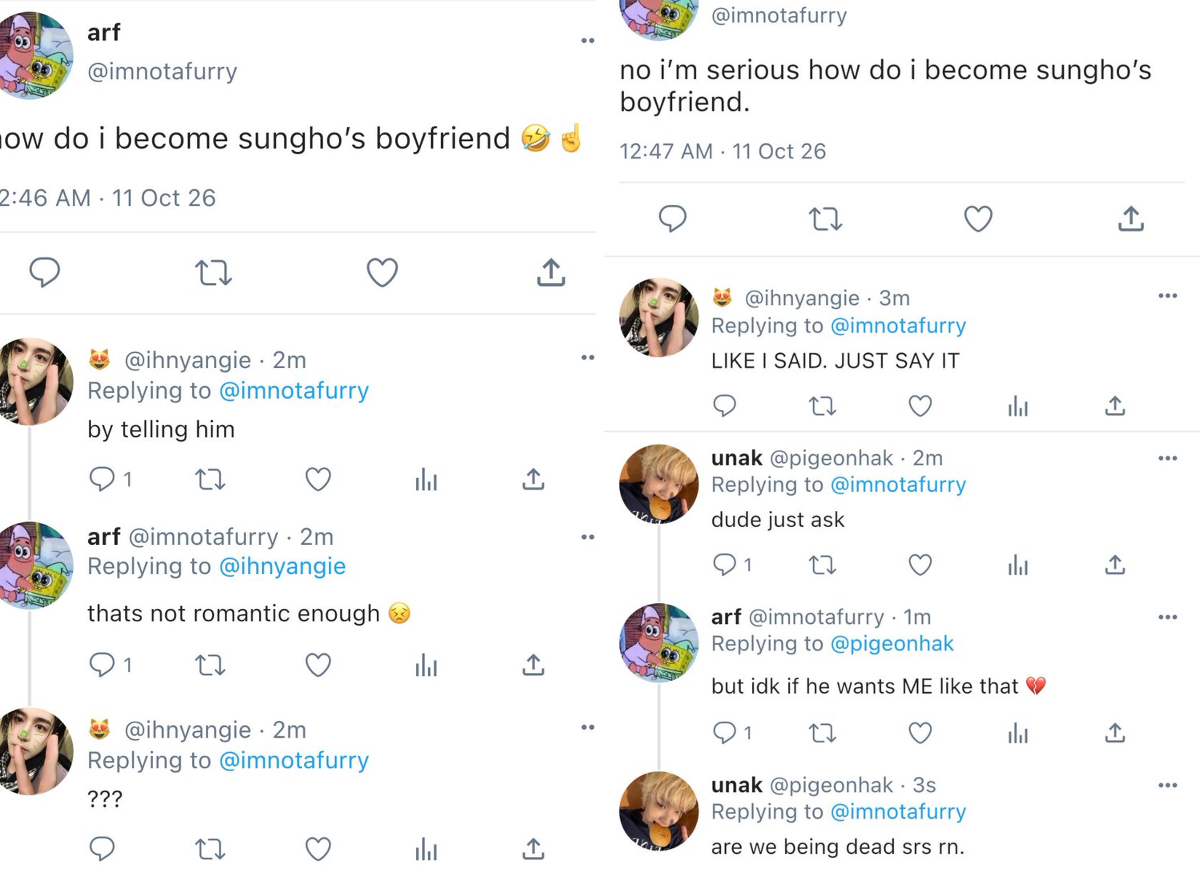Open more options for 'LIKE I SAID' reply
The height and width of the screenshot is (873, 1200).
tap(1167, 296)
